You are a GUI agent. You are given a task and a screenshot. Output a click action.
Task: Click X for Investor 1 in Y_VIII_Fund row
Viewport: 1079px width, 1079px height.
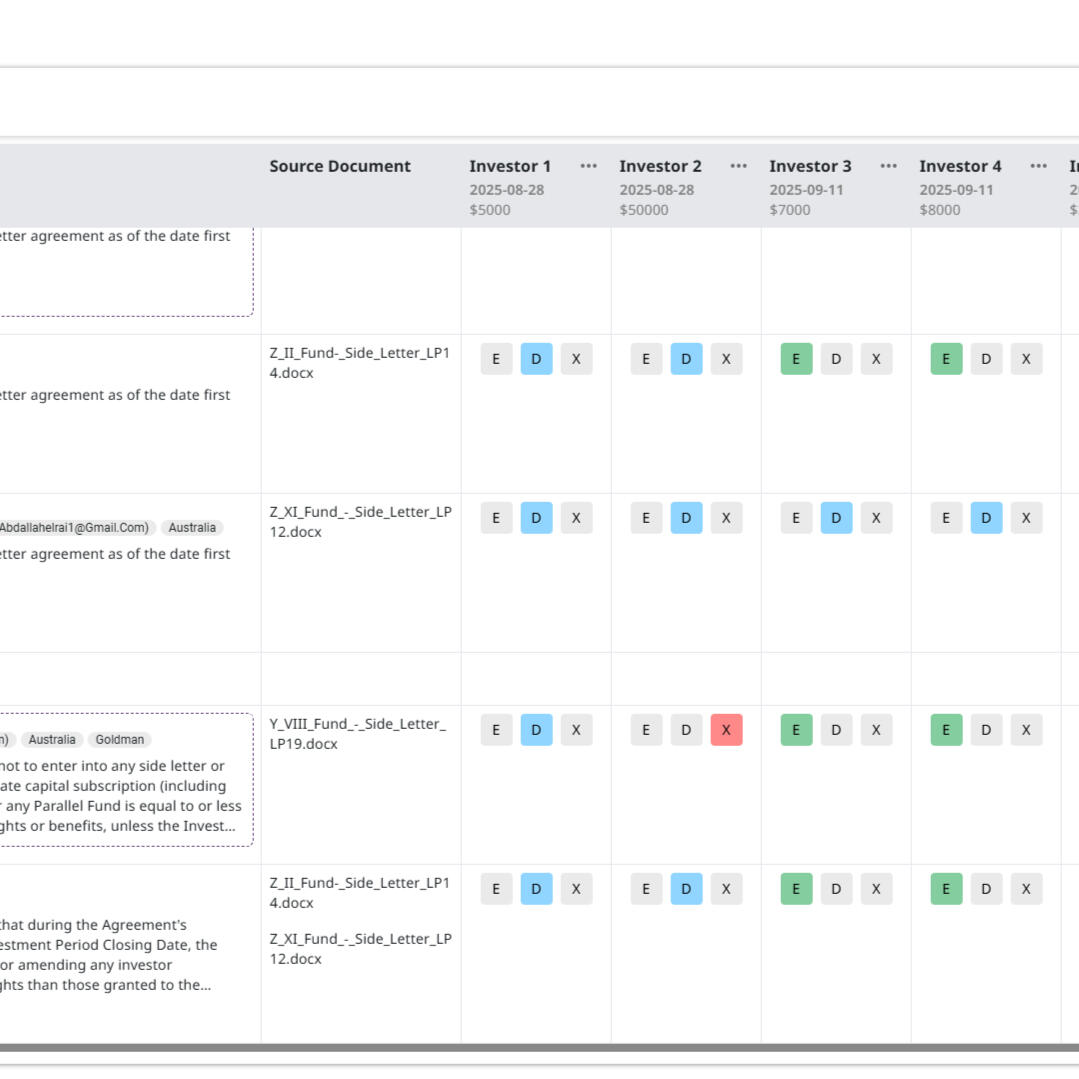(x=576, y=730)
